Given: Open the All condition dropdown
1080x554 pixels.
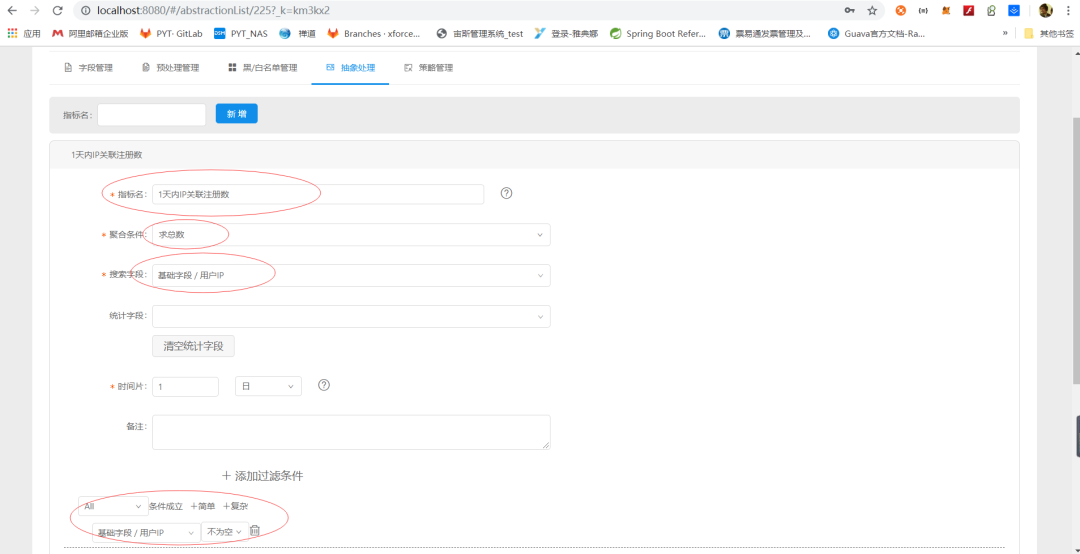Looking at the screenshot, I should 113,506.
